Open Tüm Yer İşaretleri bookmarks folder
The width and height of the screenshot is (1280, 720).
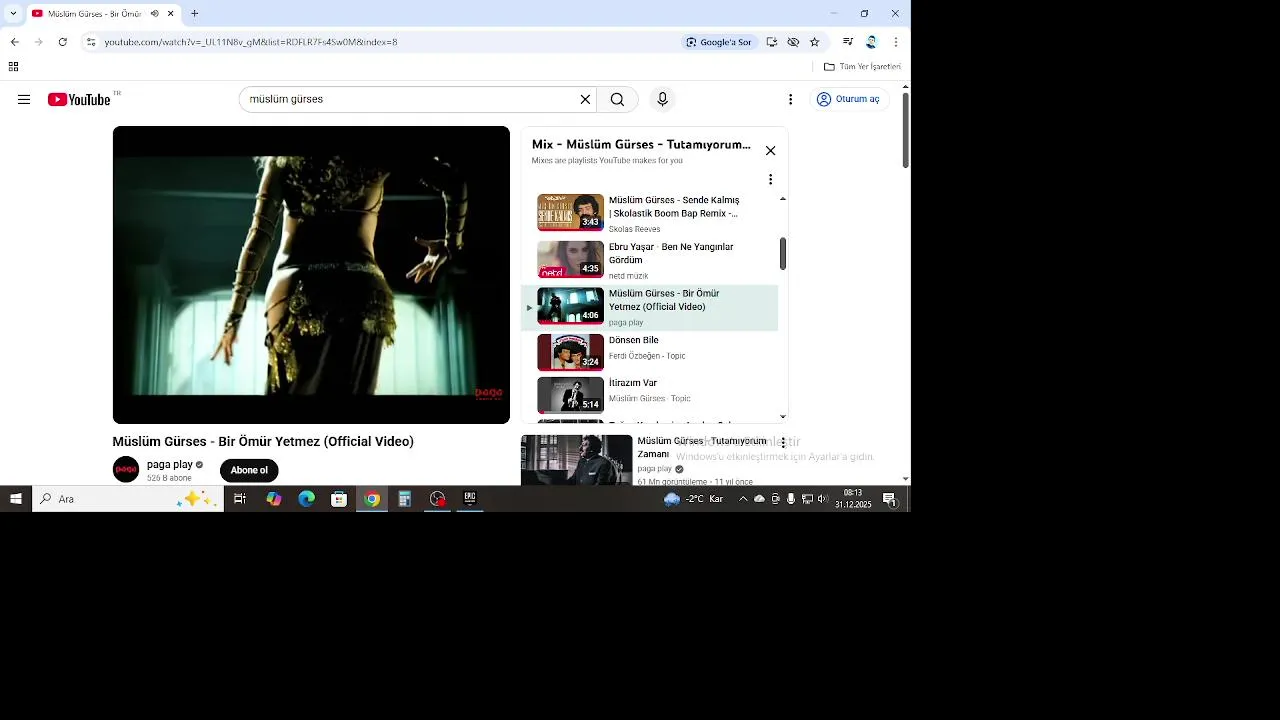coord(862,67)
